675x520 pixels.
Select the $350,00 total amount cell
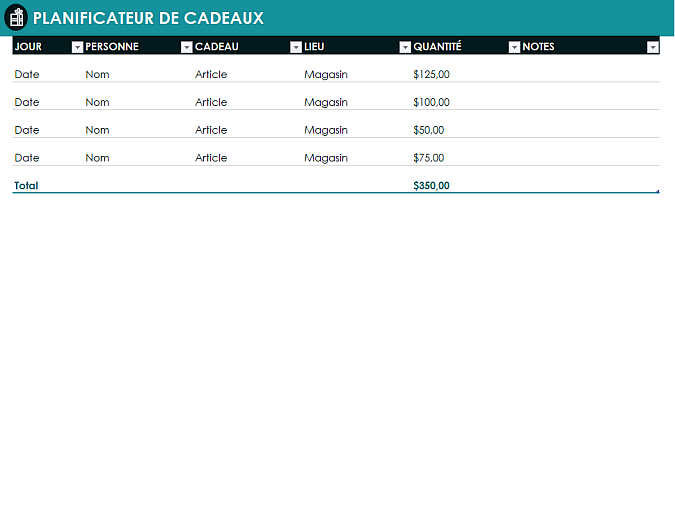[431, 186]
